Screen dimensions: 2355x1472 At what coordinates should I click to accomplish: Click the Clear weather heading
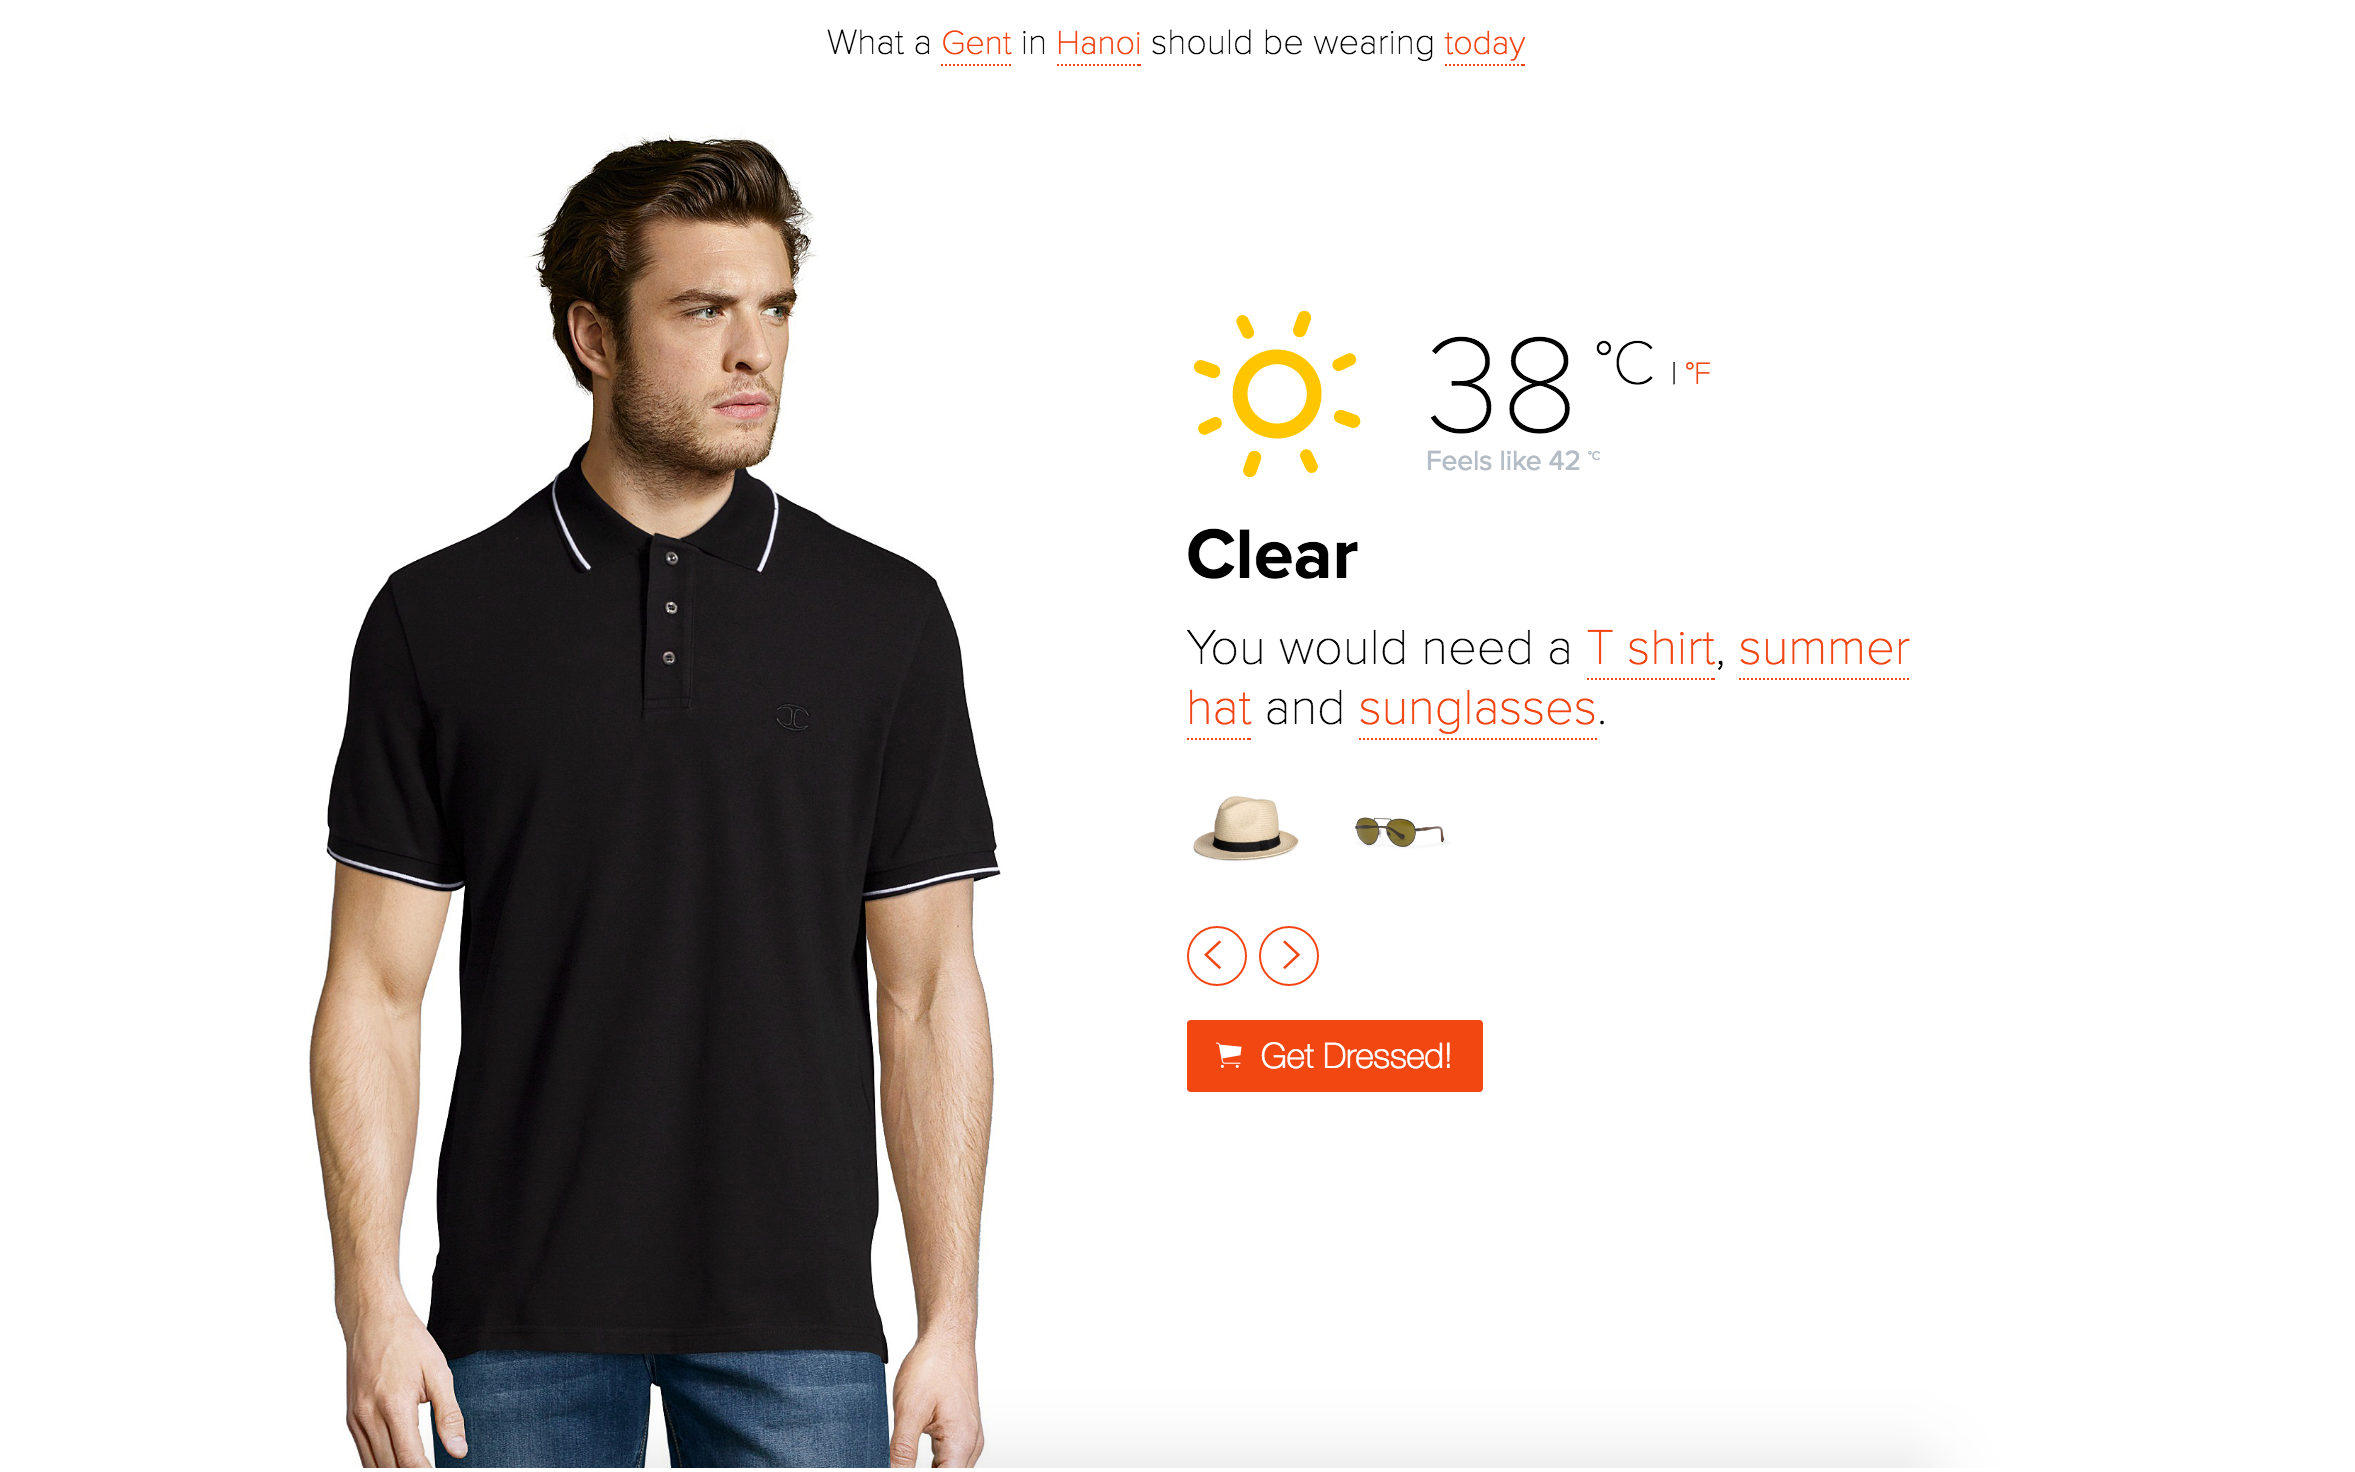point(1272,555)
